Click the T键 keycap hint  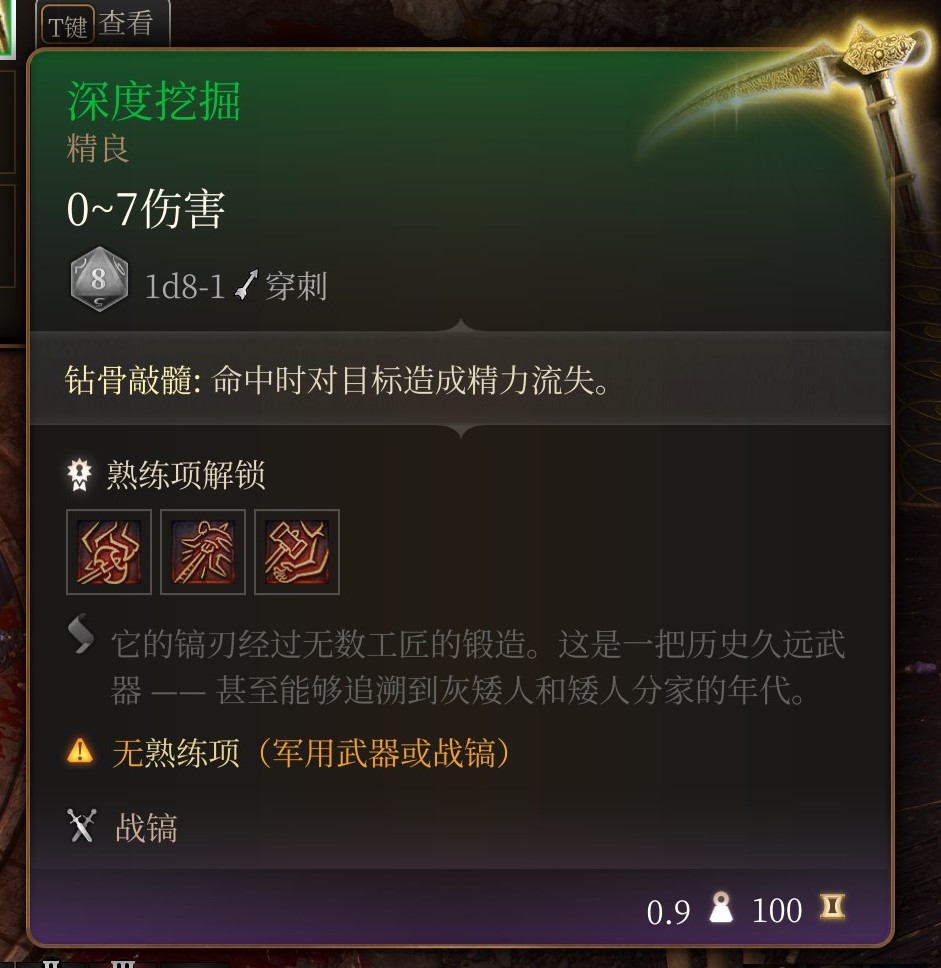(67, 25)
